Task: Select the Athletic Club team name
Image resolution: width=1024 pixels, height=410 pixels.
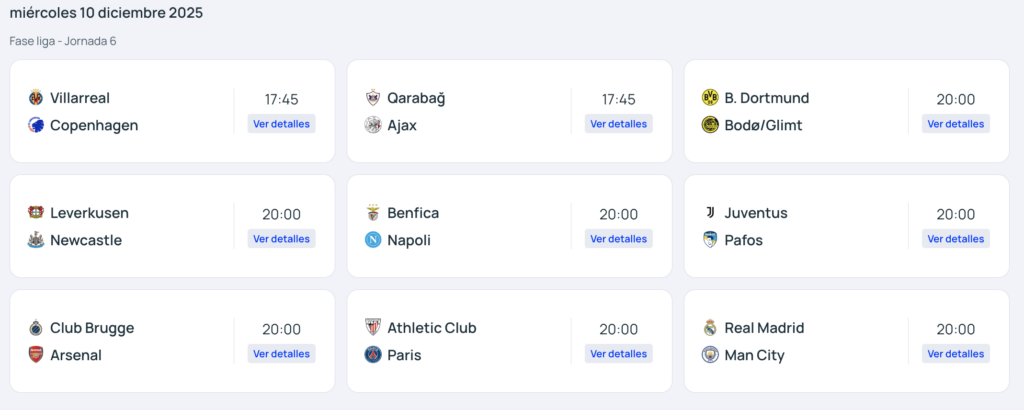Action: coord(431,328)
